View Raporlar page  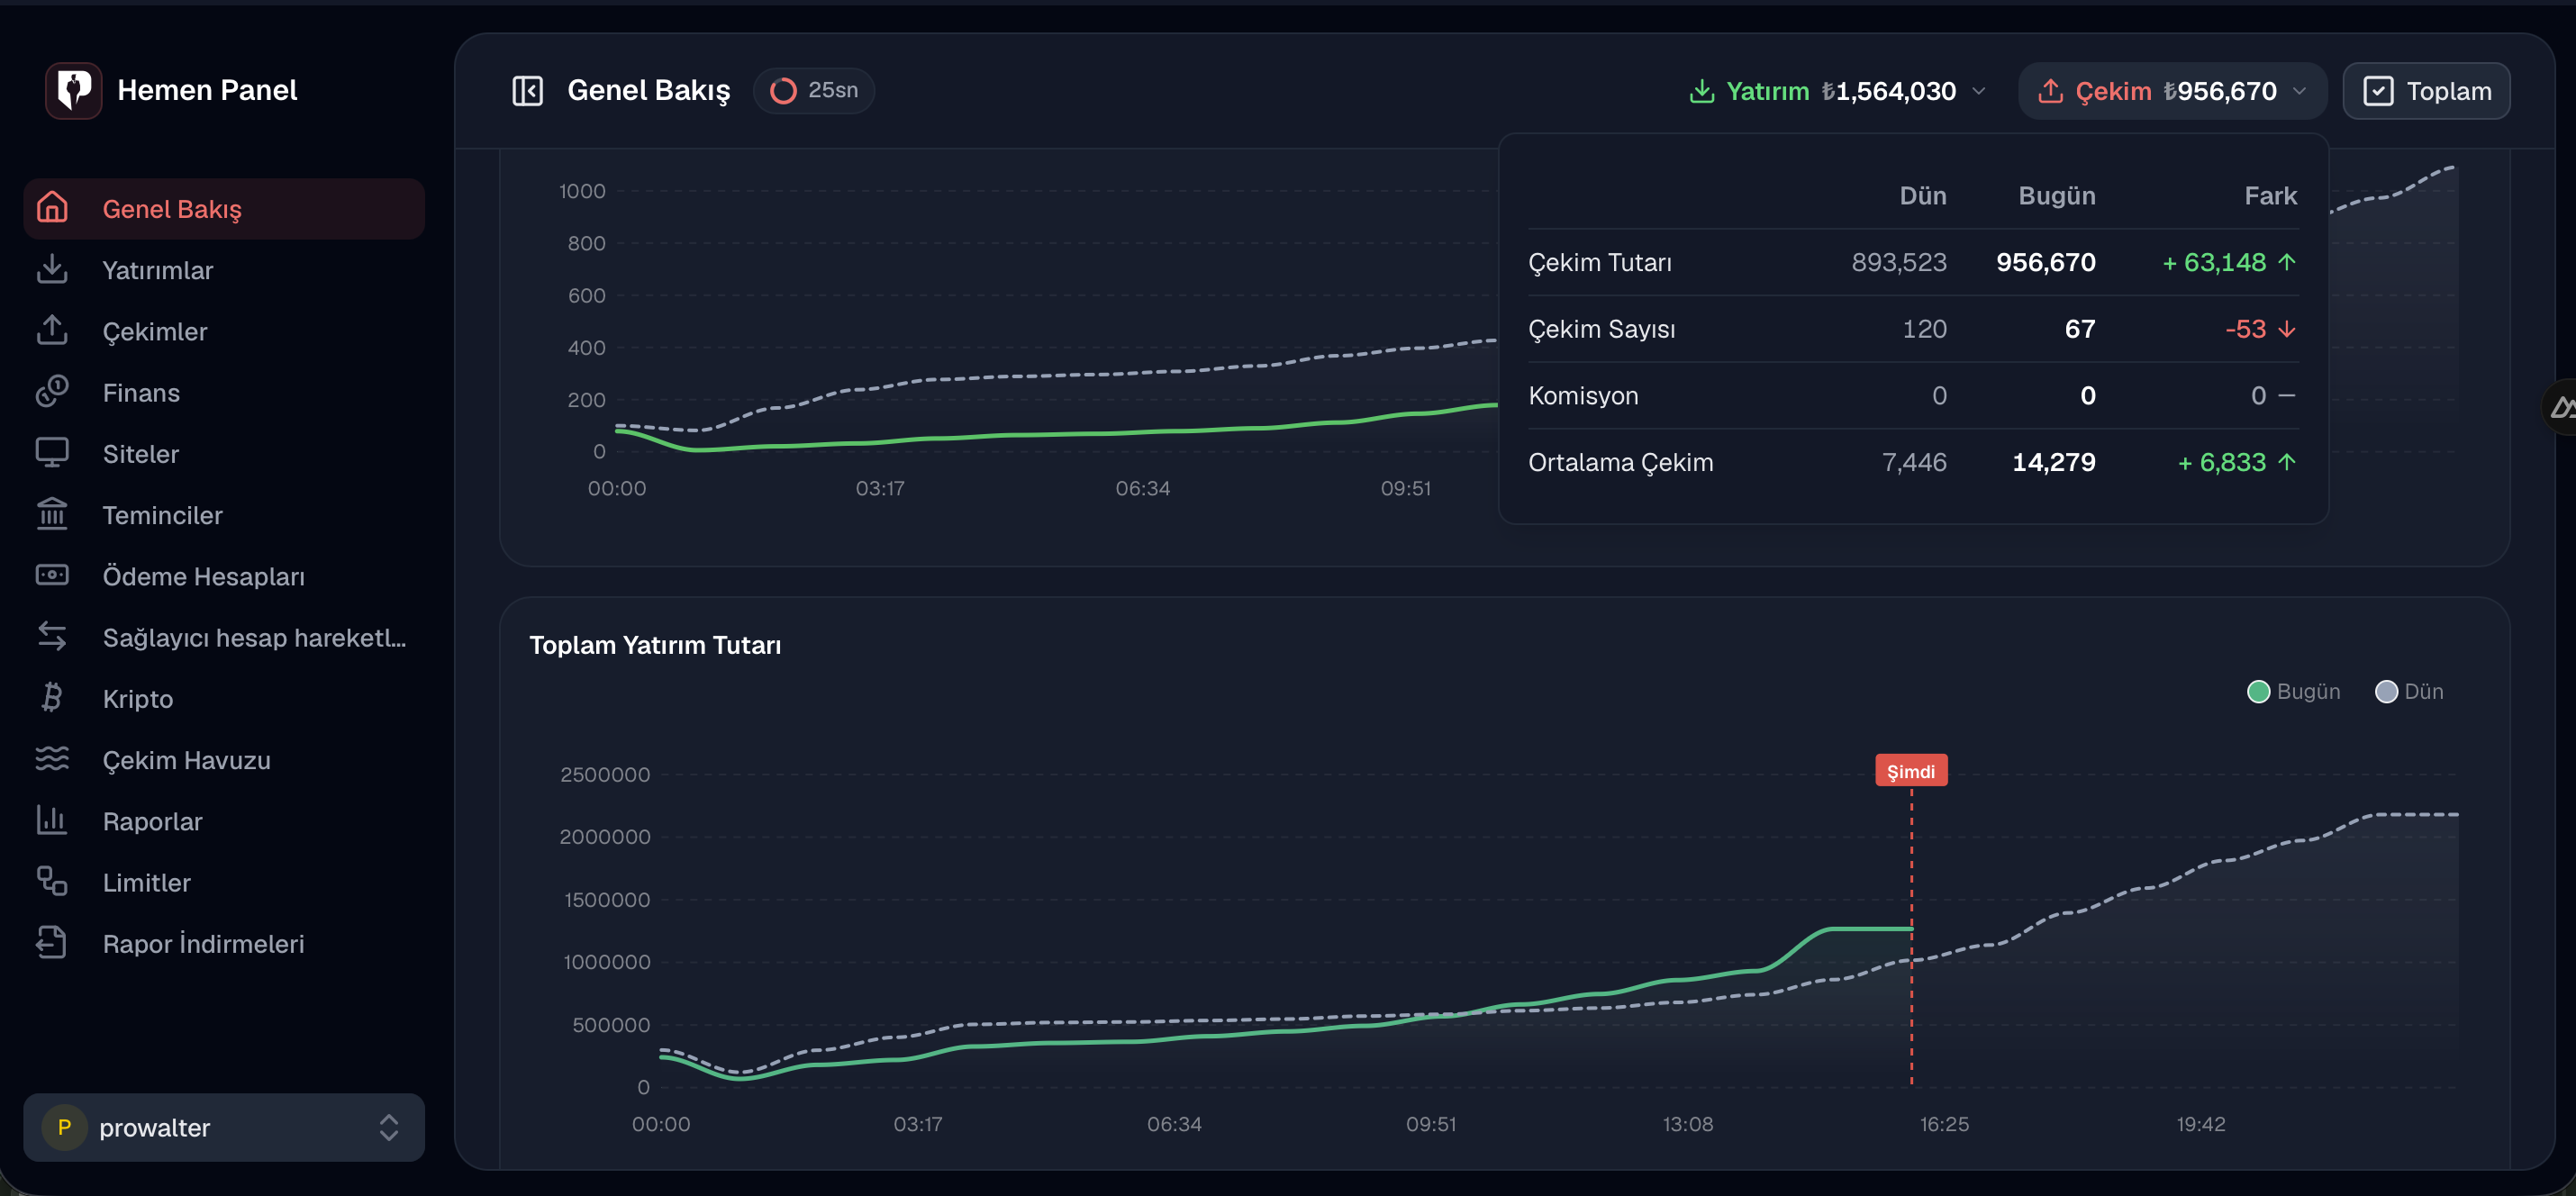pyautogui.click(x=224, y=820)
